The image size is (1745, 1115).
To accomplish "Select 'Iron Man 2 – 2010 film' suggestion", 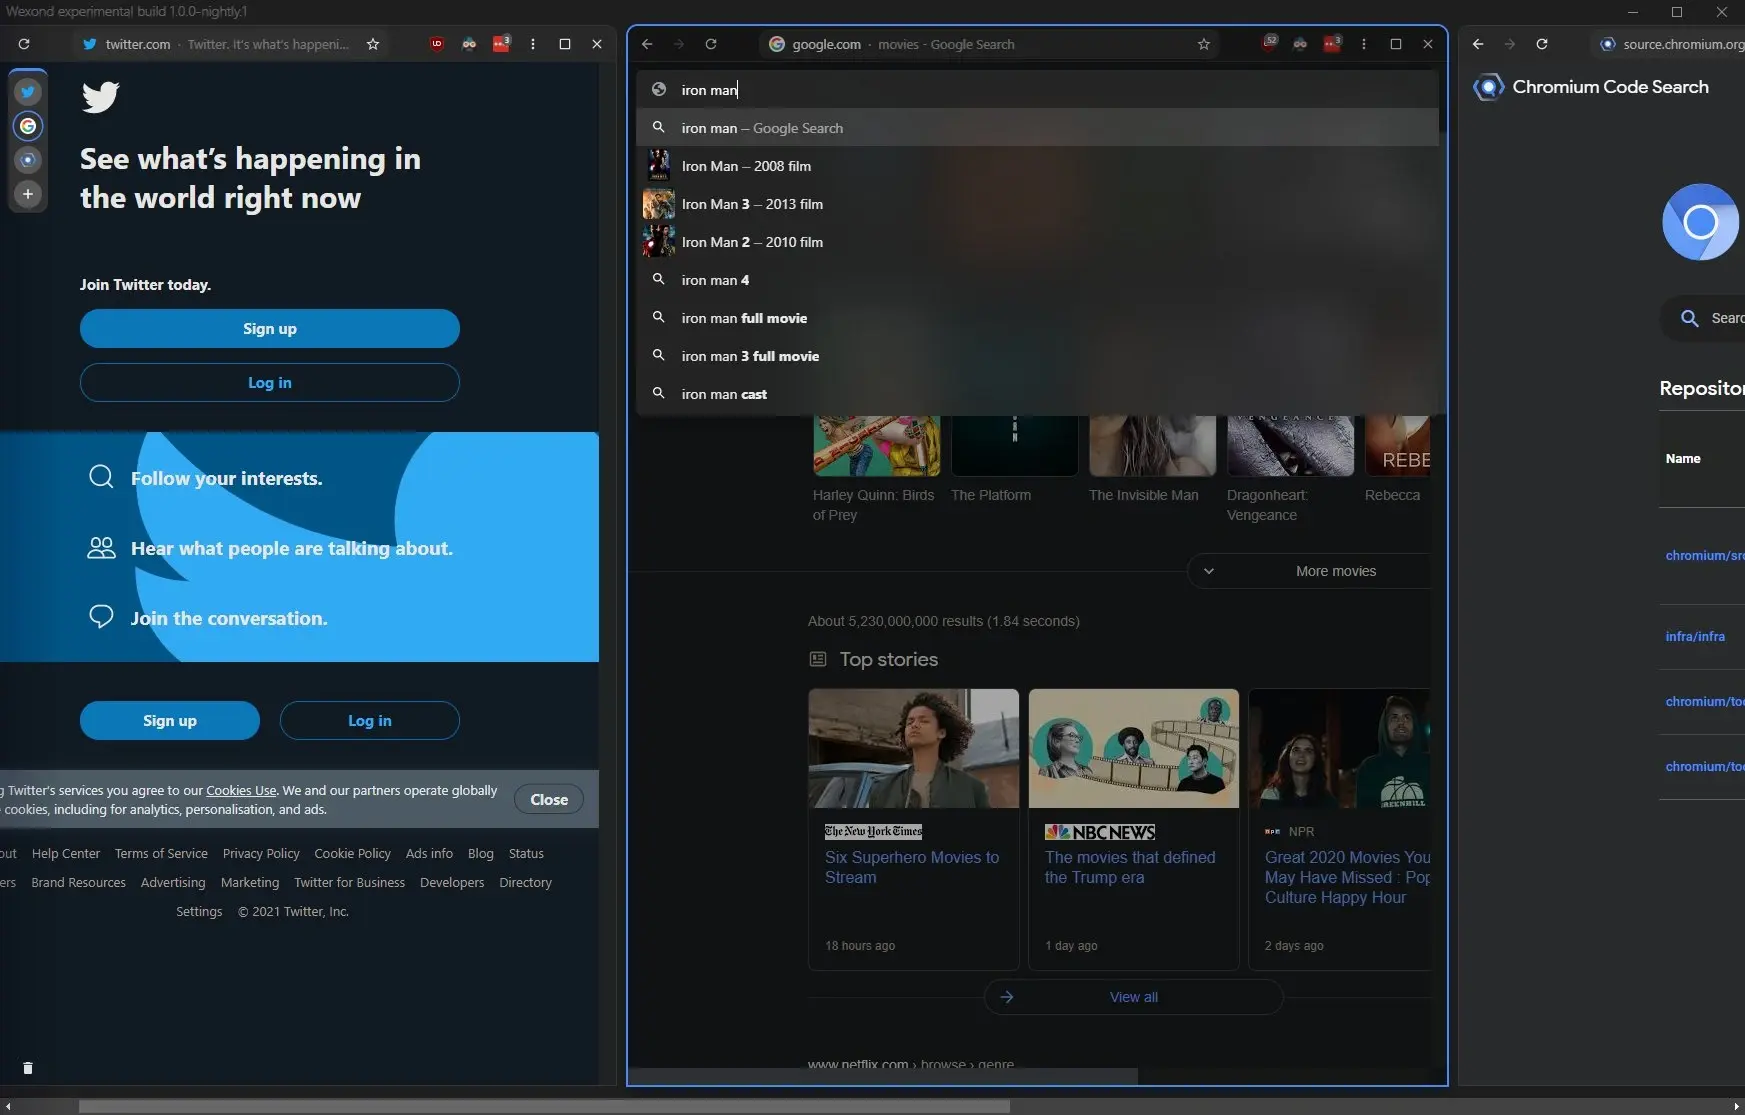I will click(1038, 242).
